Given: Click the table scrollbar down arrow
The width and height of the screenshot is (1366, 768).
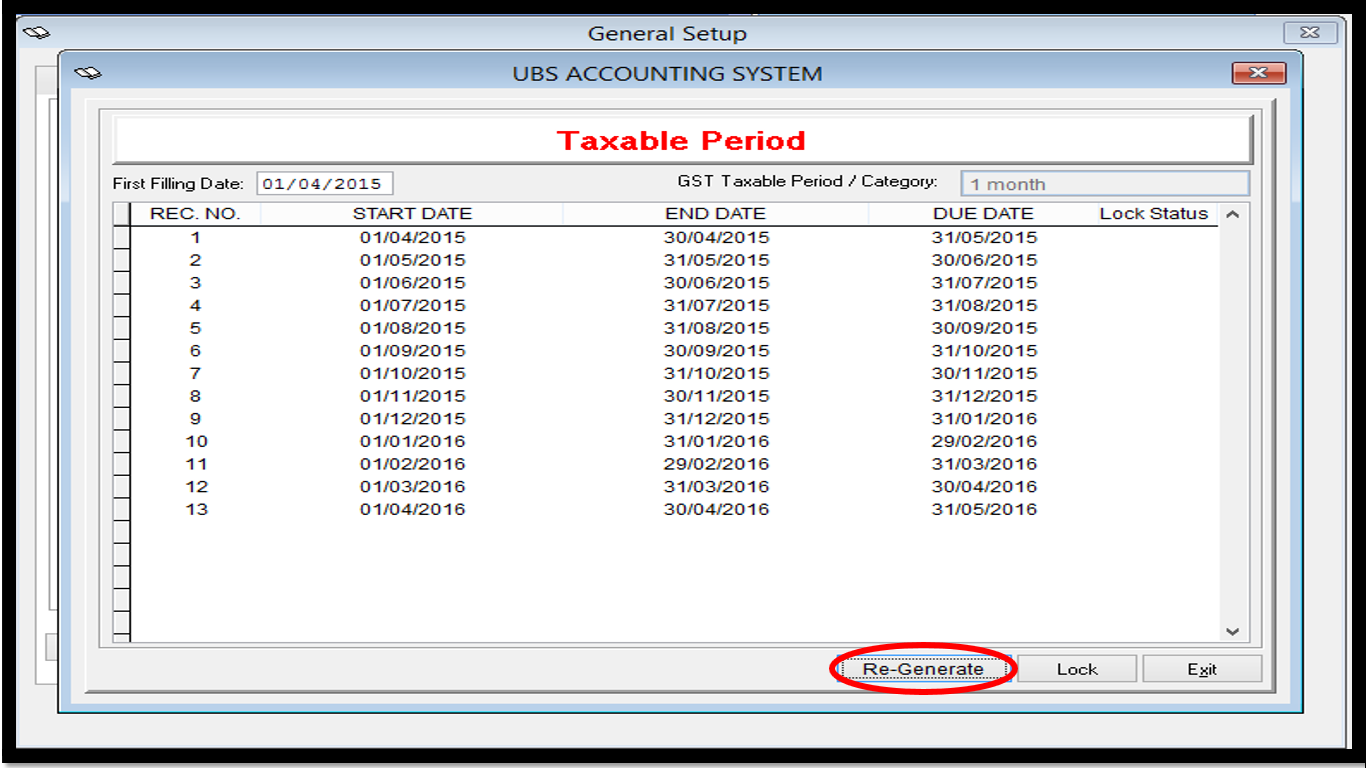Looking at the screenshot, I should pos(1232,632).
